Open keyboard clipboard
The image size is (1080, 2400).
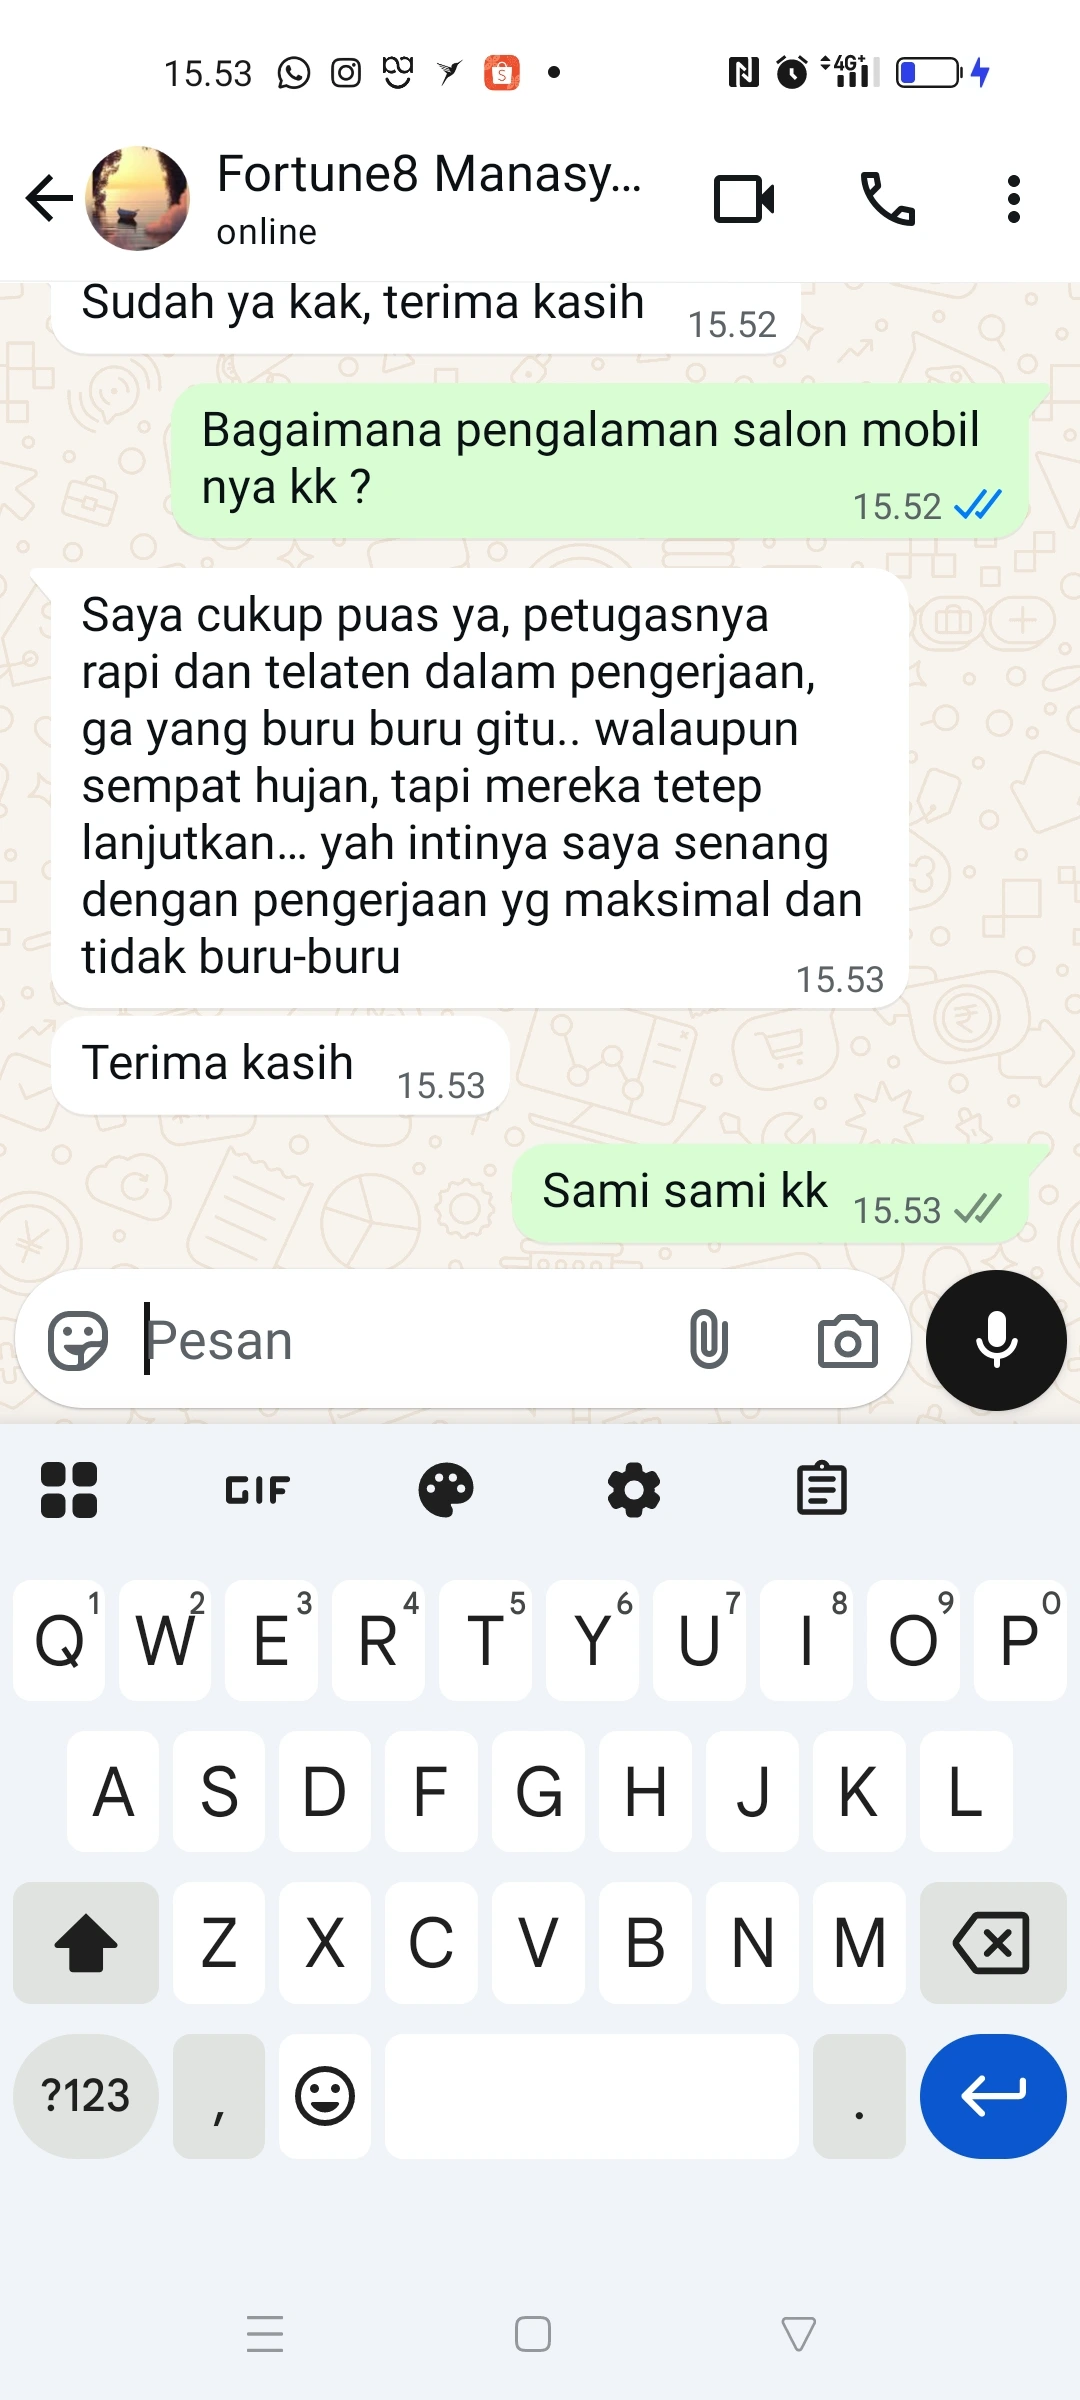pyautogui.click(x=822, y=1489)
